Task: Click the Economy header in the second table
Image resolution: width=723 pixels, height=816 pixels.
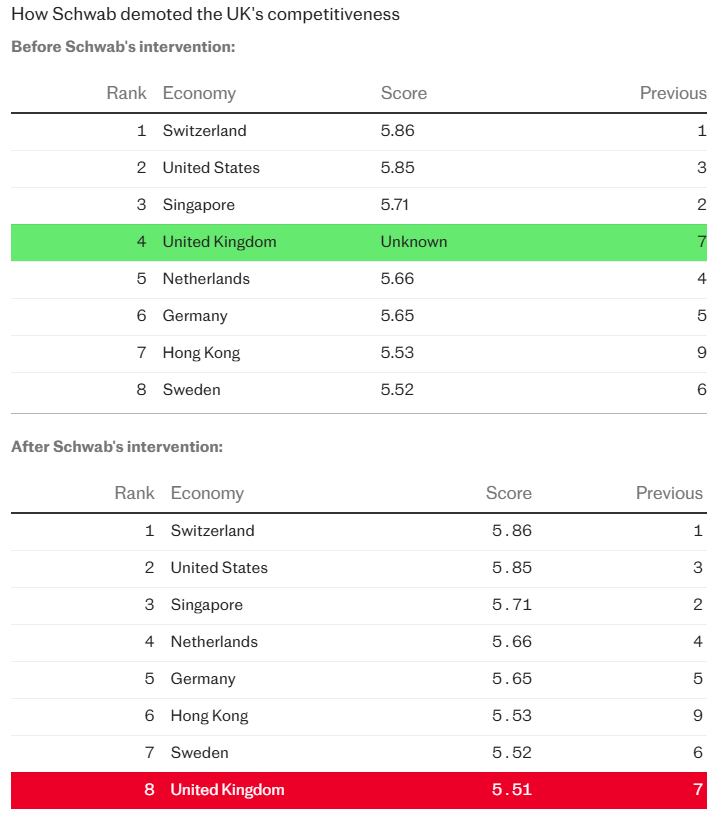Action: (x=207, y=493)
